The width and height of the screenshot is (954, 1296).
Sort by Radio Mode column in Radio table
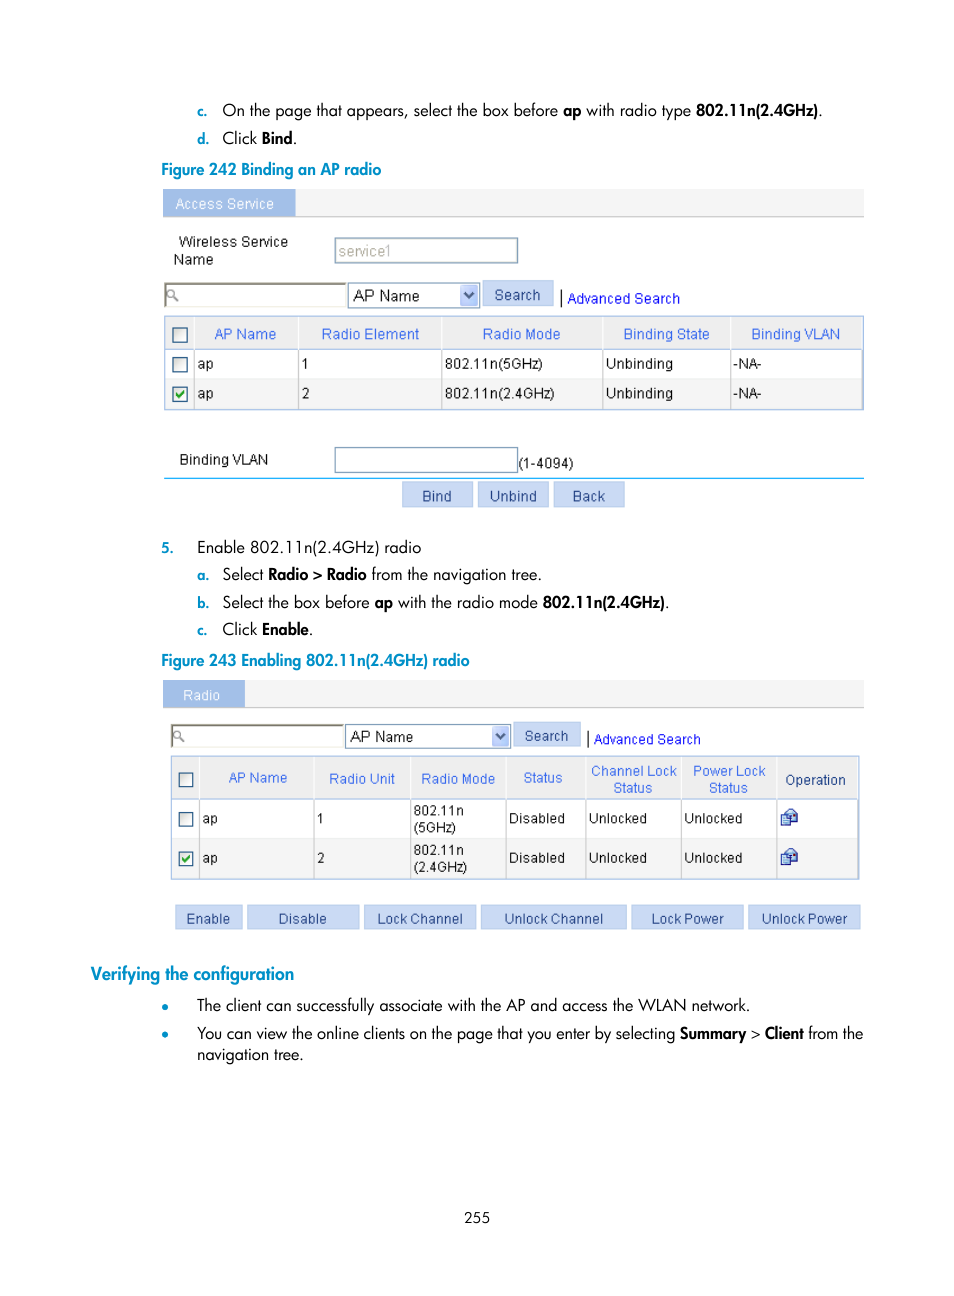[458, 778]
